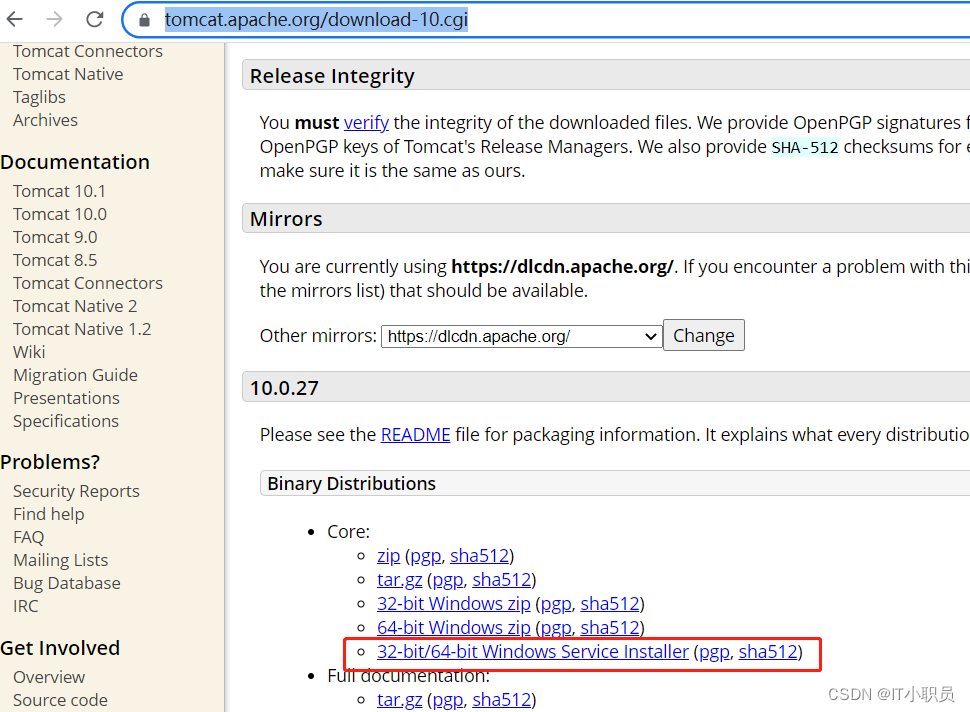Open the verify link under Release Integrity
This screenshot has width=970, height=712.
[x=366, y=122]
